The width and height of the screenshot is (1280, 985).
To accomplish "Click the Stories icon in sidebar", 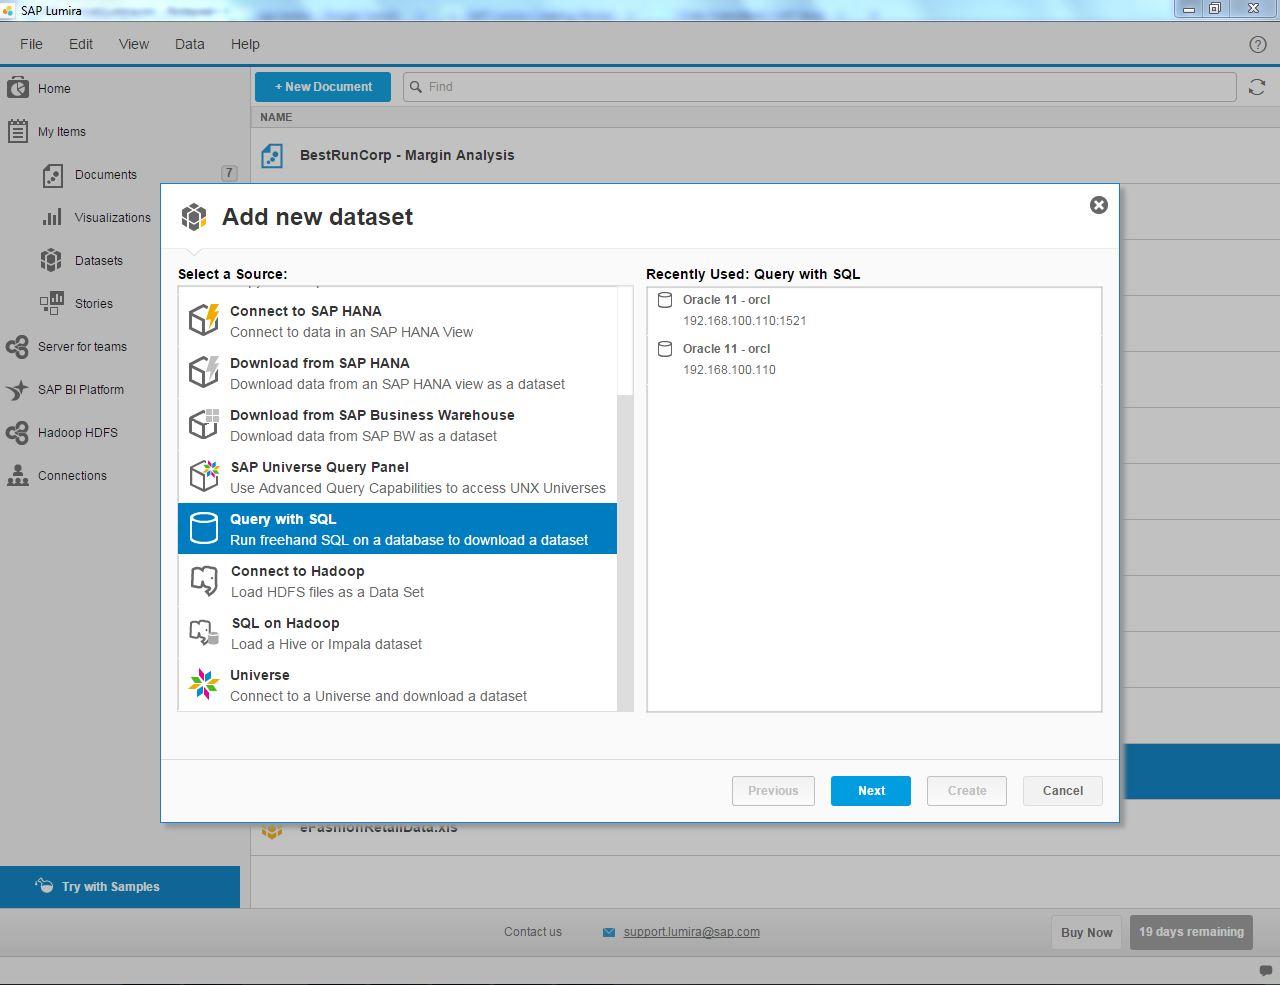I will [51, 303].
